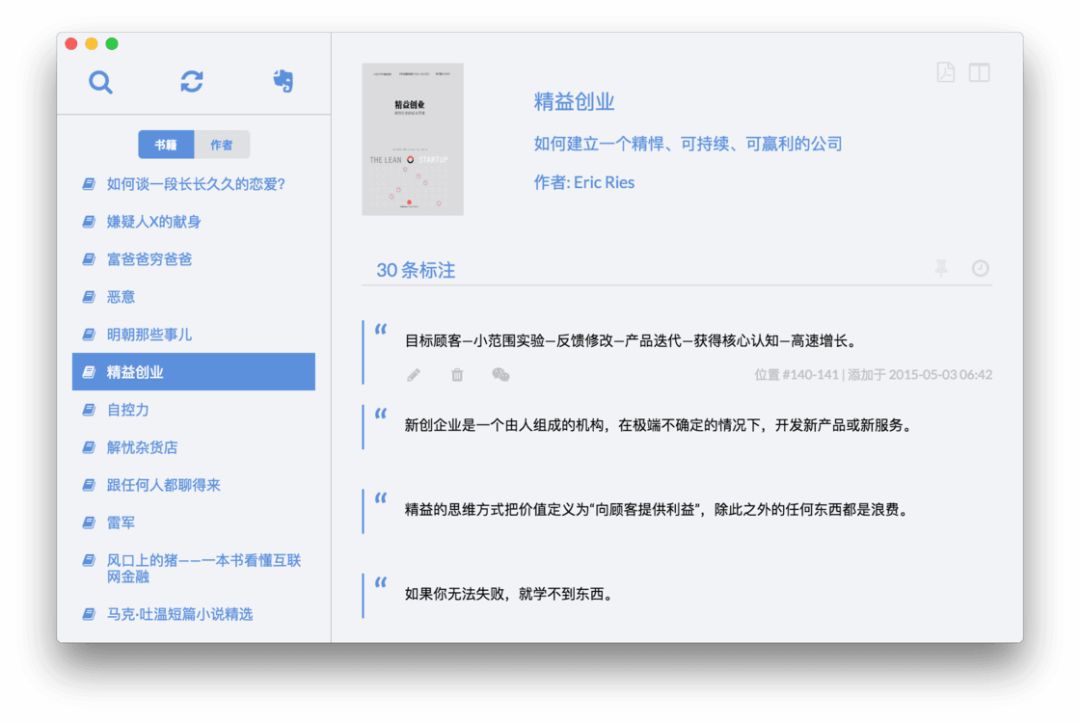Click the clock sort icon
The height and width of the screenshot is (724, 1080).
click(x=980, y=268)
